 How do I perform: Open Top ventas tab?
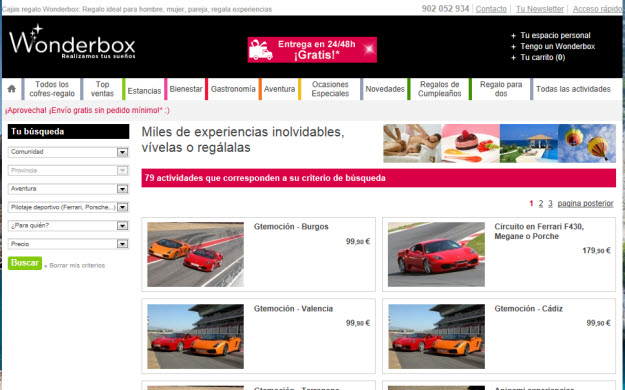coord(102,89)
